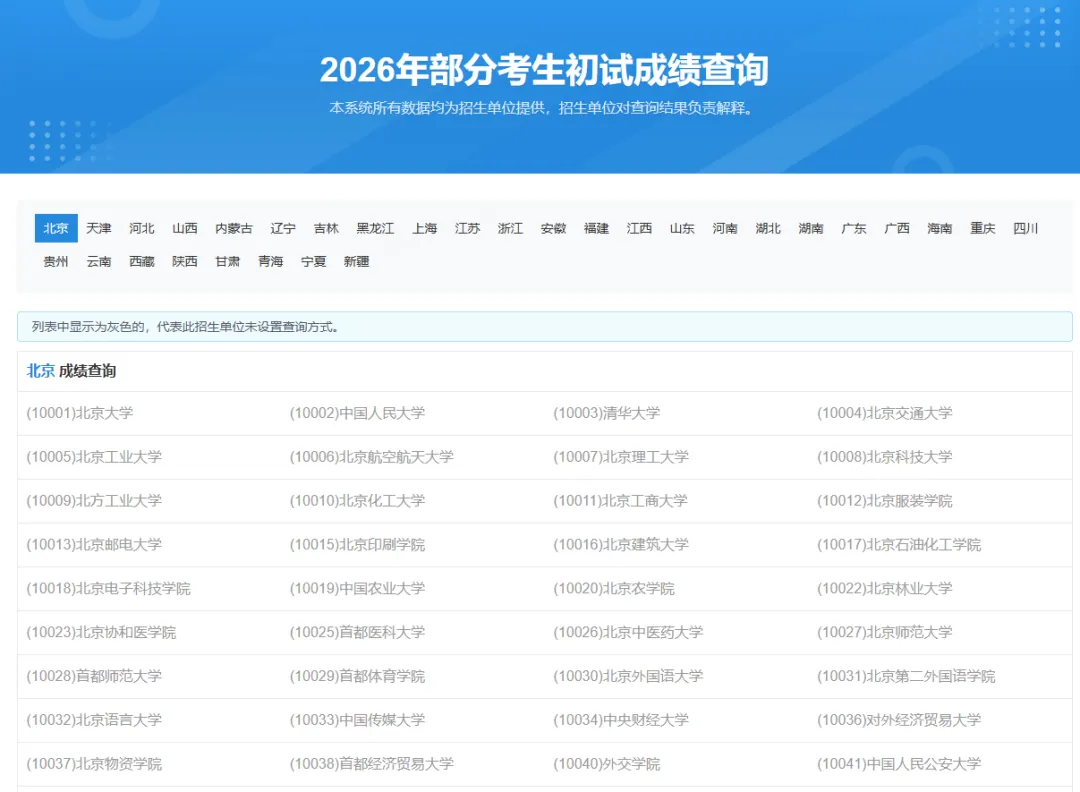Click (10027)北京师范大学
This screenshot has height=792, width=1080.
coord(885,632)
